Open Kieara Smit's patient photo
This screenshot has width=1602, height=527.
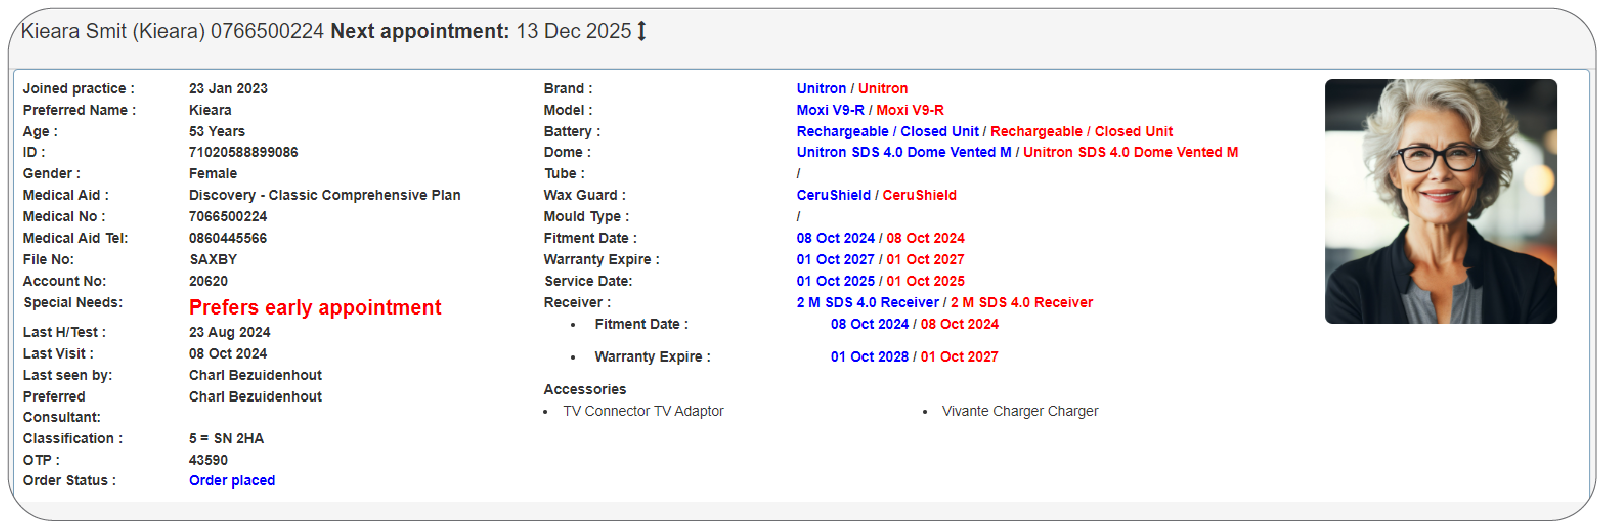click(1440, 201)
